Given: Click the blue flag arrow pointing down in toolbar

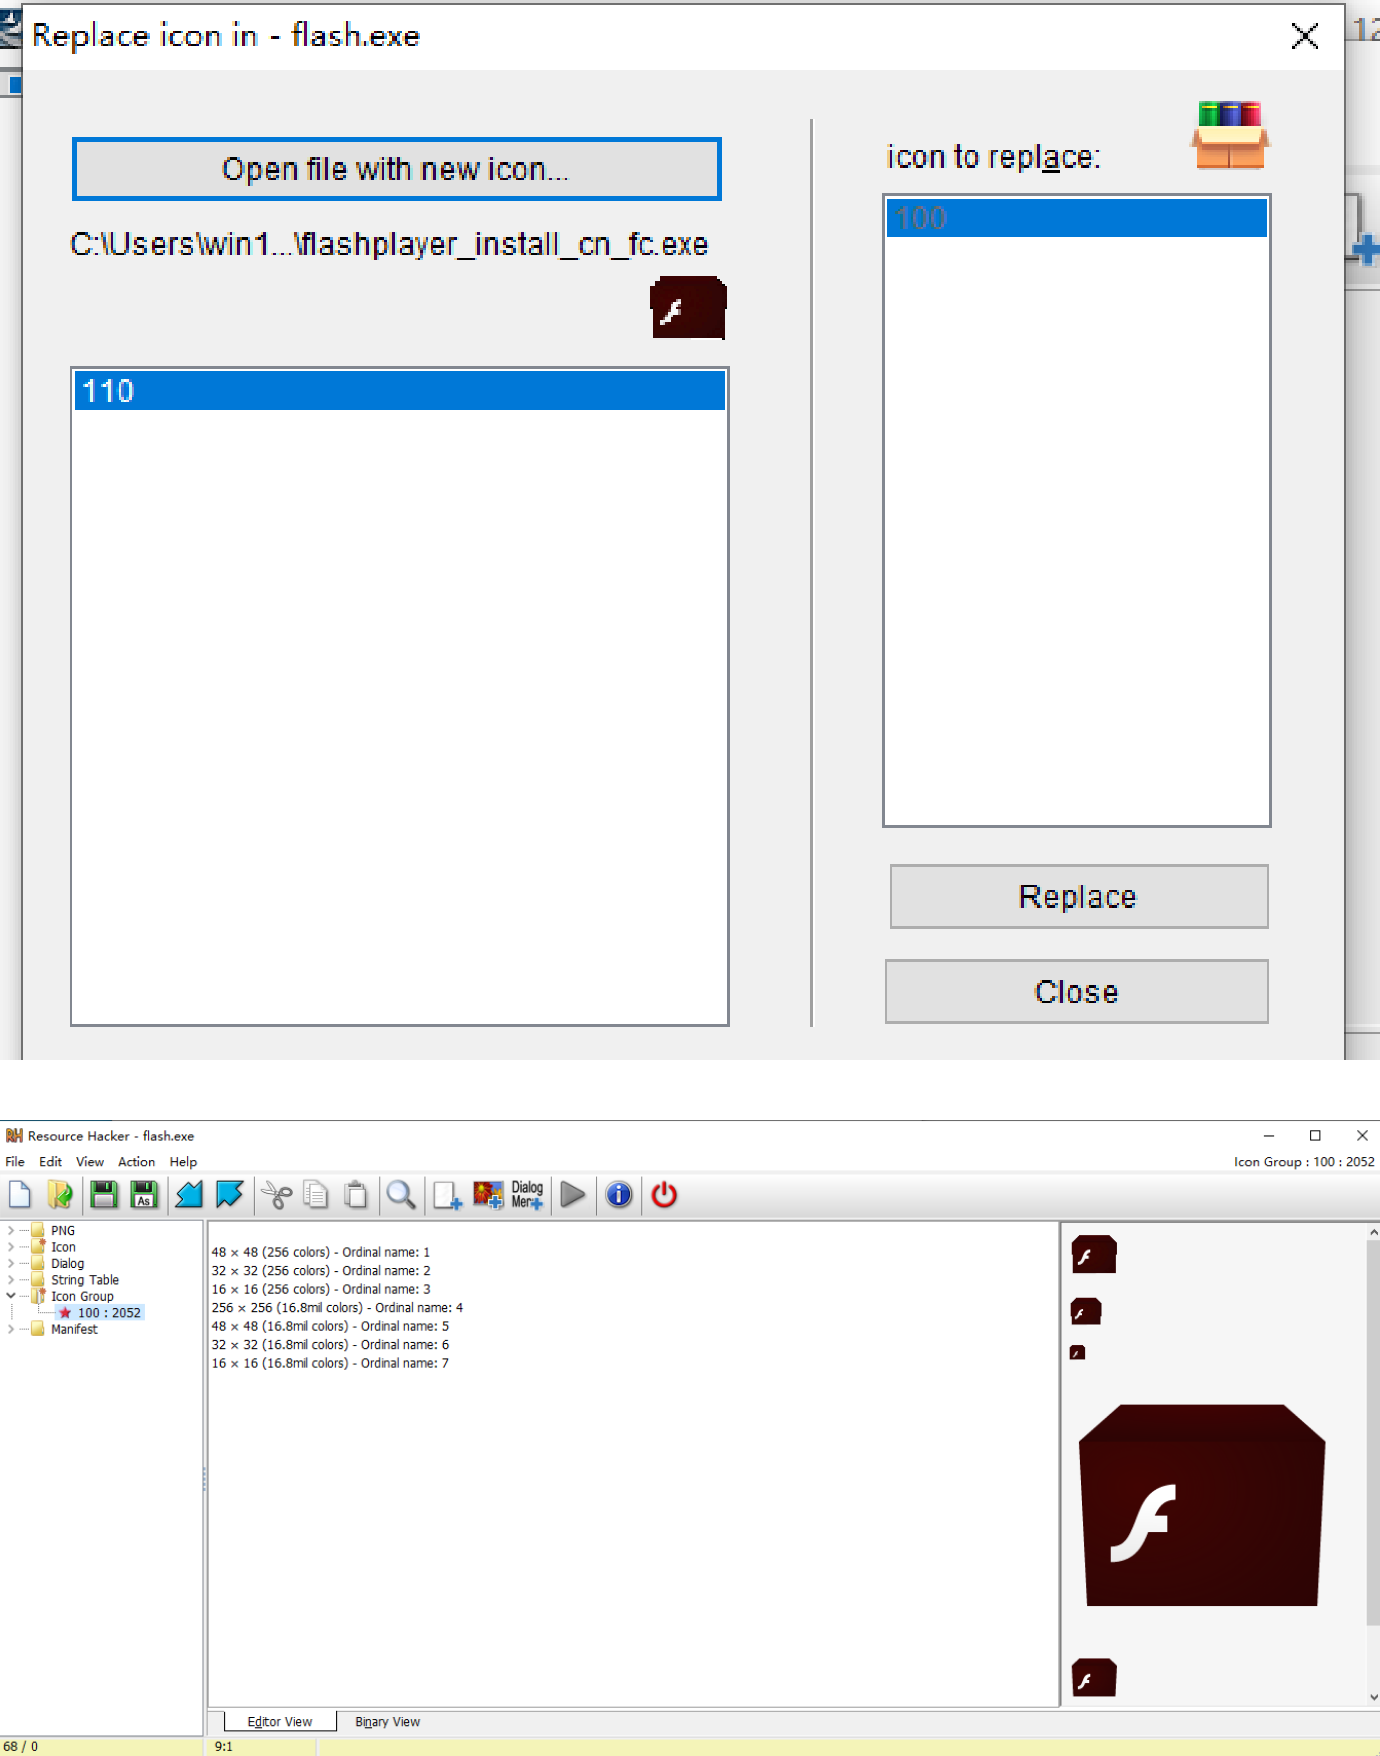Looking at the screenshot, I should point(229,1194).
